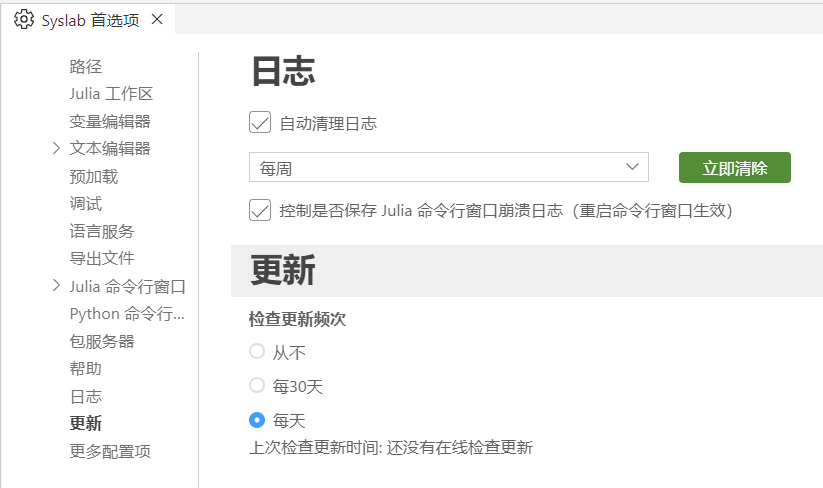The height and width of the screenshot is (488, 823).
Task: Select the 每天 update frequency radio
Action: [x=257, y=420]
